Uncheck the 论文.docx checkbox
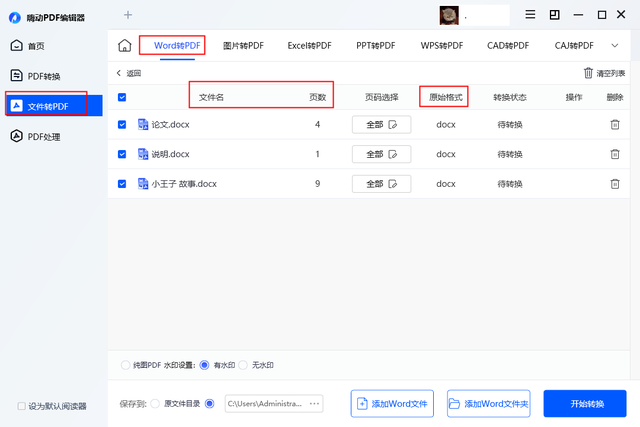This screenshot has height=427, width=640. point(122,125)
